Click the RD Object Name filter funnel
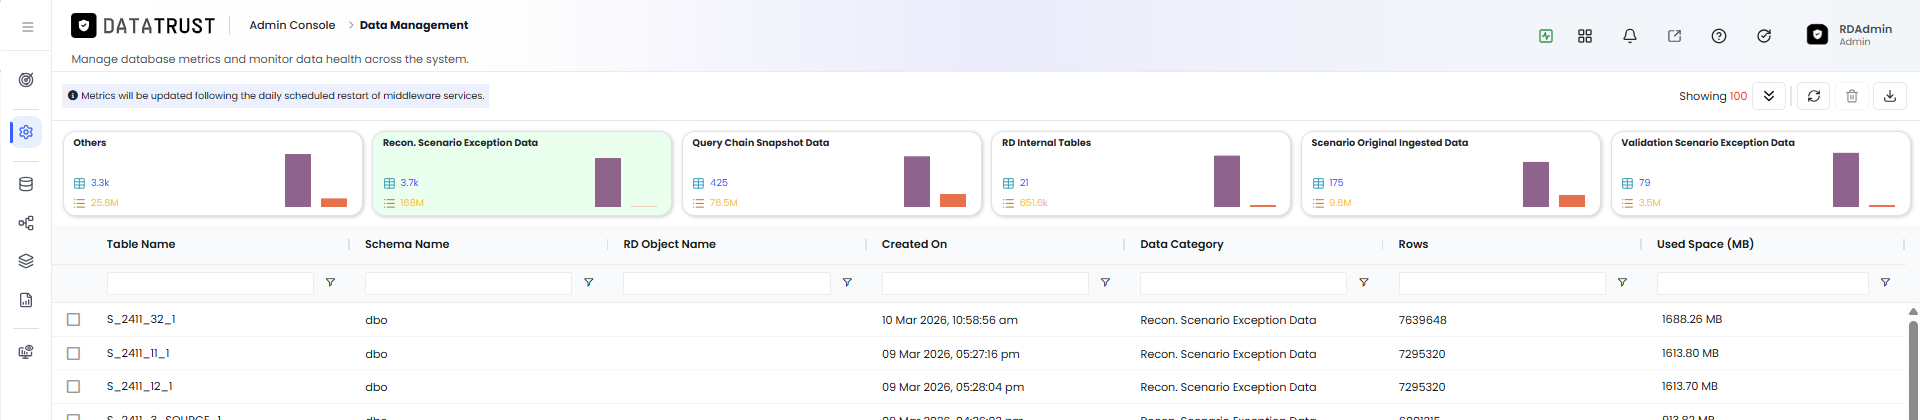Screen dimensions: 1920x420 pyautogui.click(x=847, y=283)
